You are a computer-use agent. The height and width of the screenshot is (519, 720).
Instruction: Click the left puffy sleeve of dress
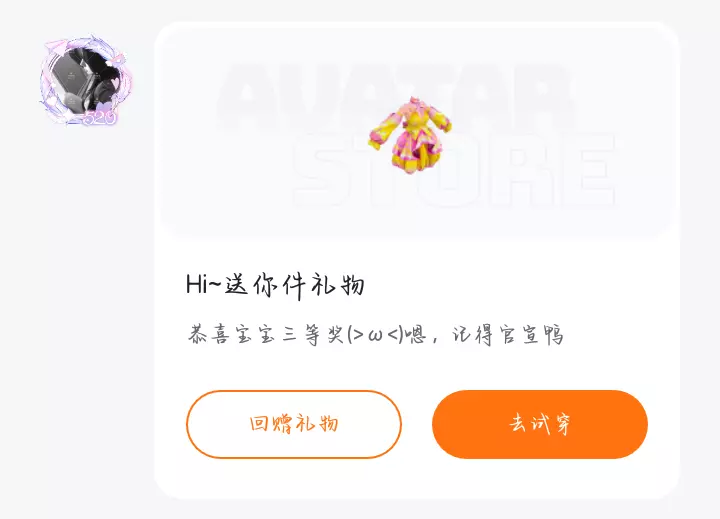pyautogui.click(x=383, y=131)
